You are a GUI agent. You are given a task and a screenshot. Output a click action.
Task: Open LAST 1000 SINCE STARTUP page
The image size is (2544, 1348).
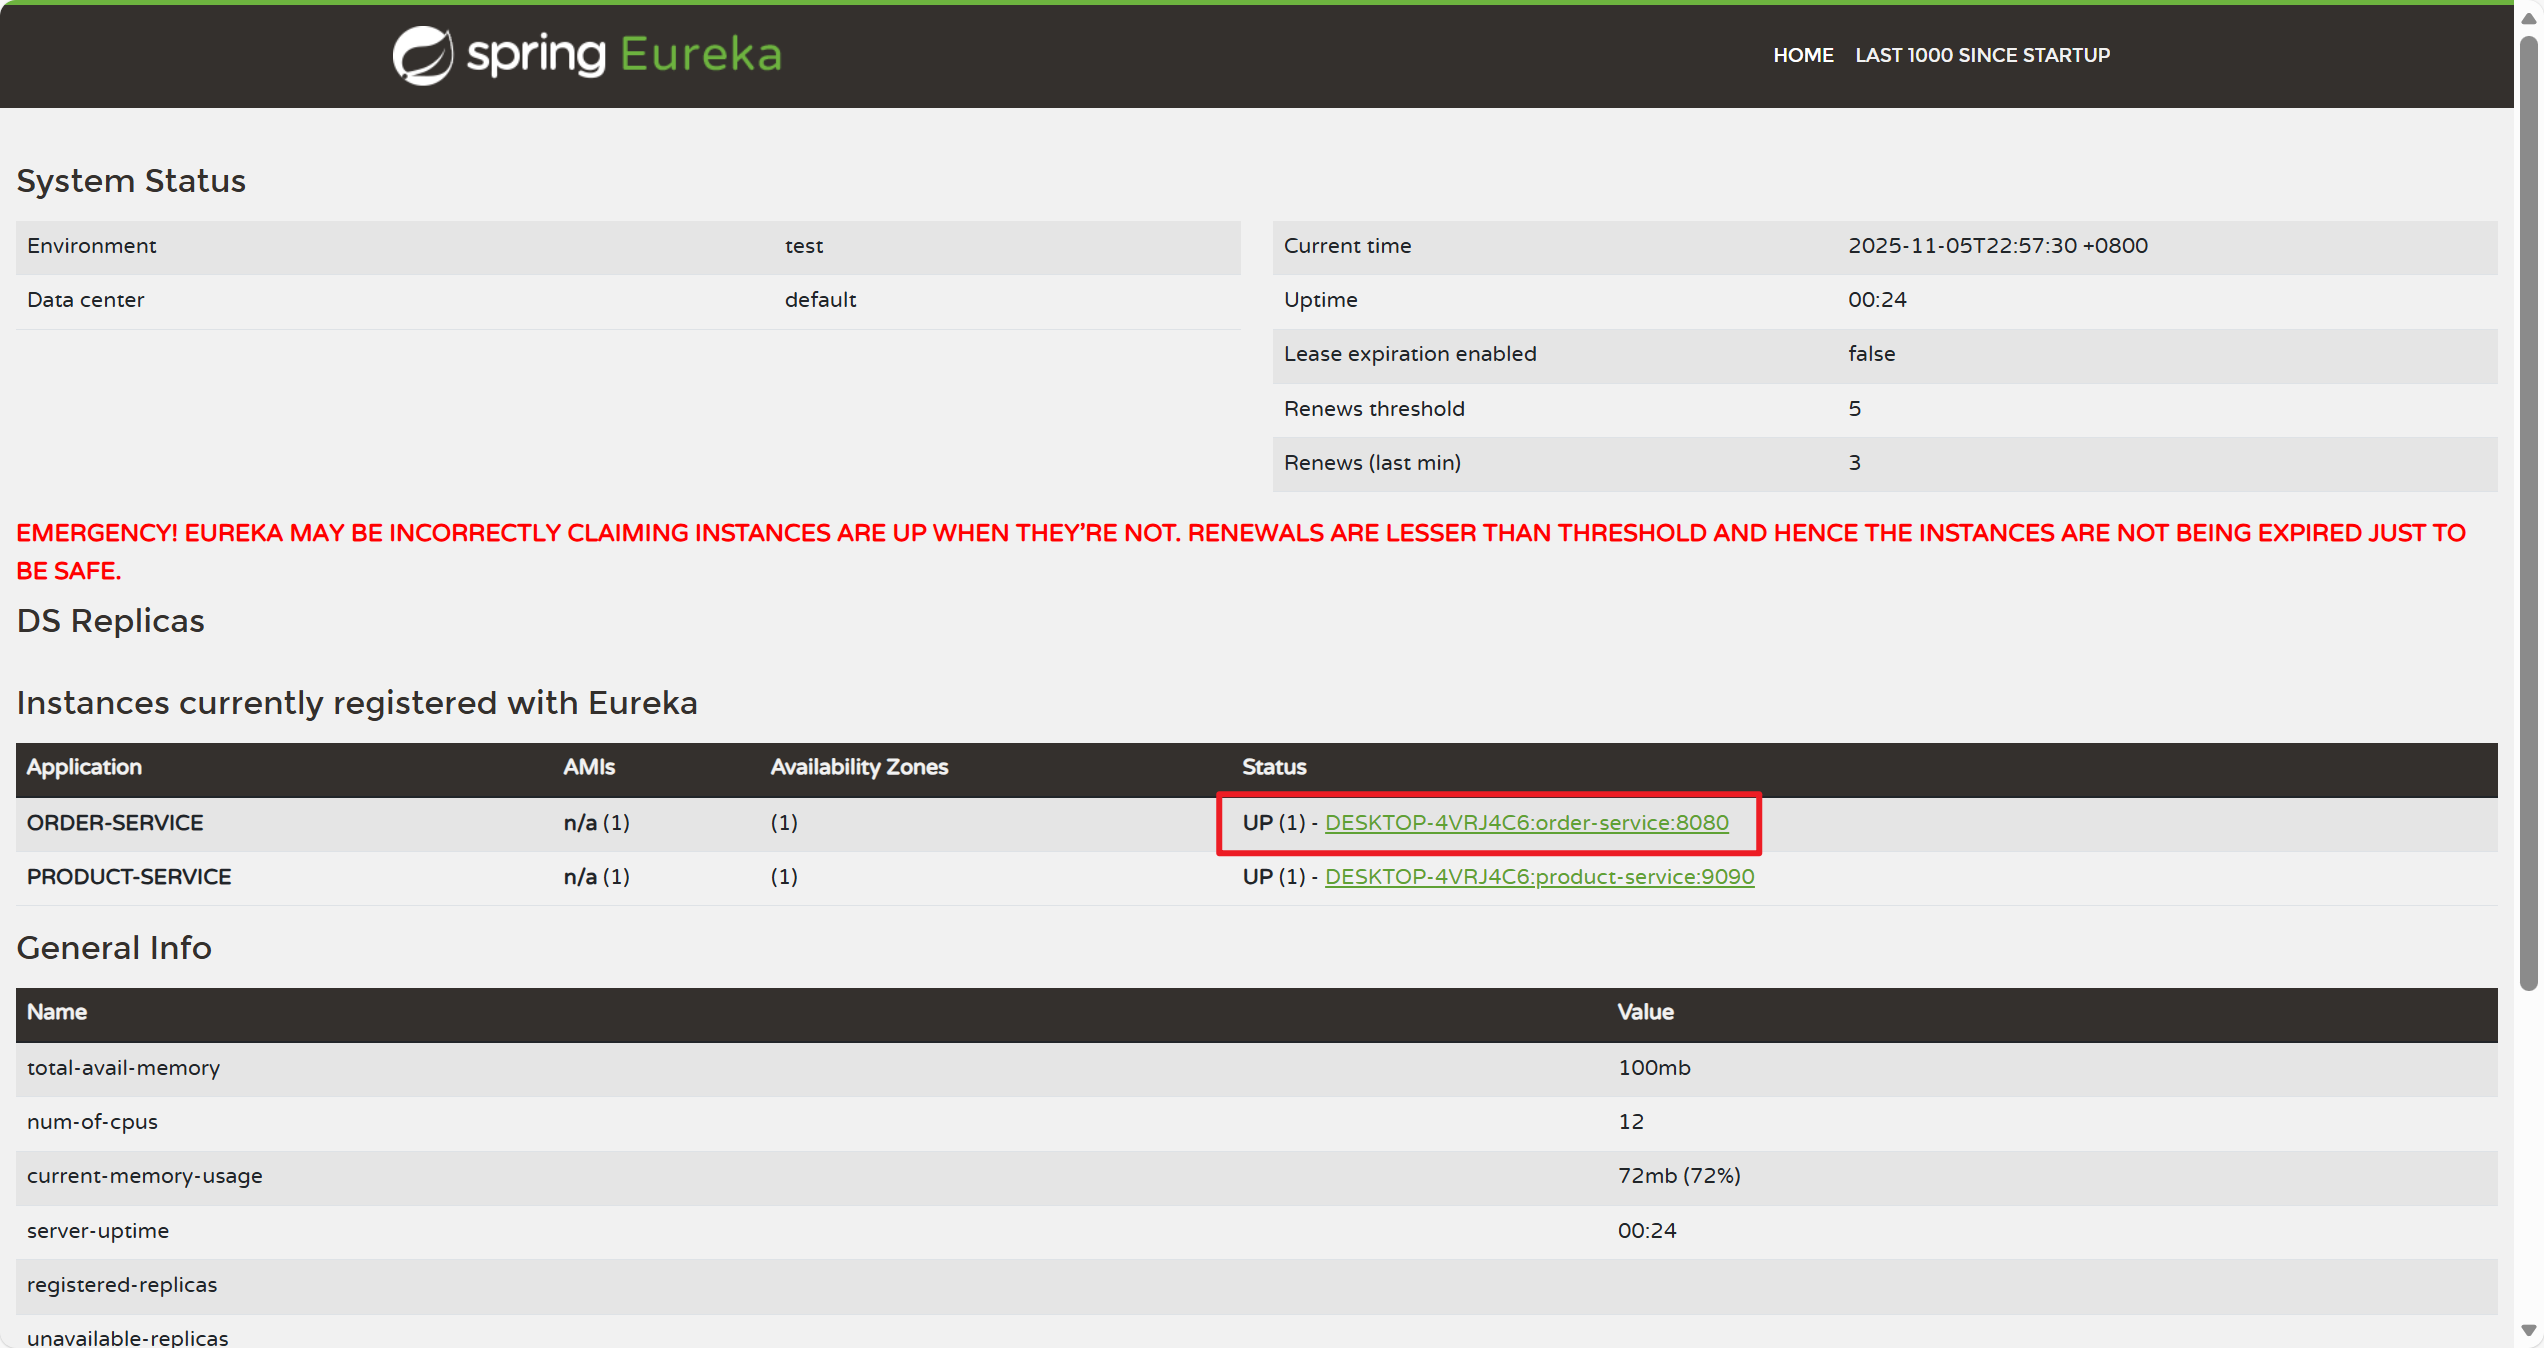pos(1982,55)
